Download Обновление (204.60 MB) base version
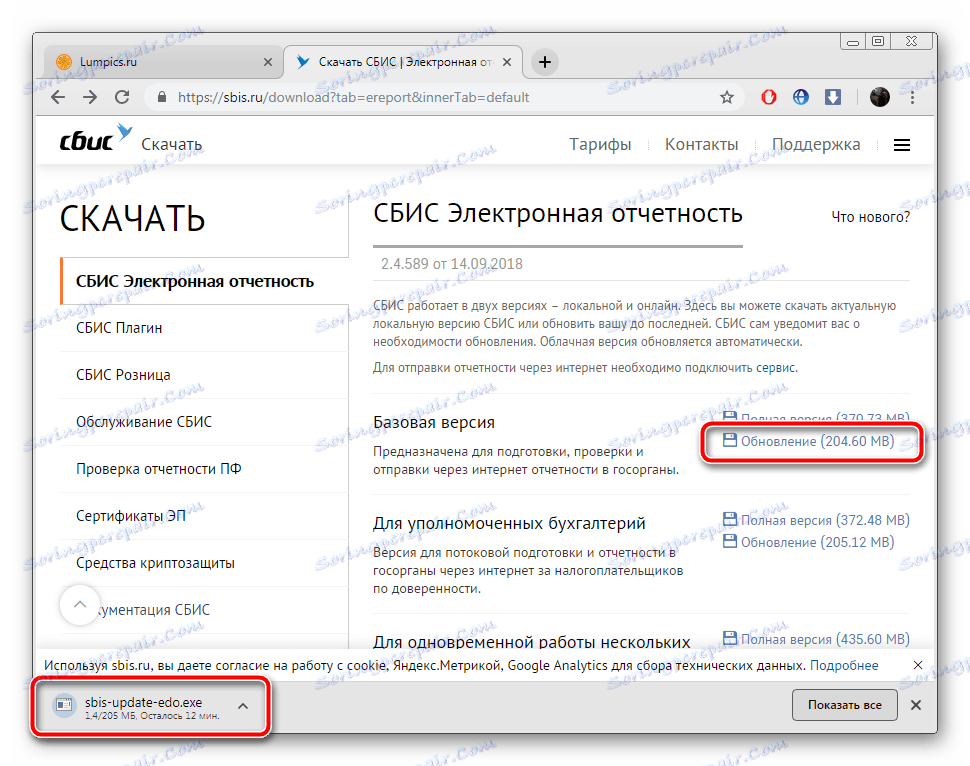Image resolution: width=970 pixels, height=766 pixels. tap(817, 441)
